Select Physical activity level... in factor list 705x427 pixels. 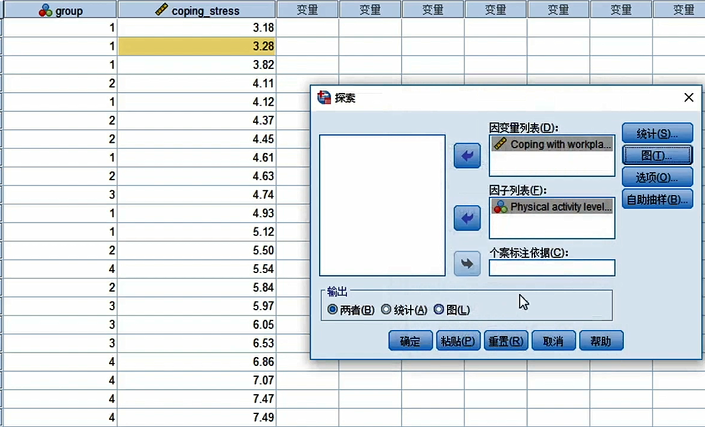(552, 207)
